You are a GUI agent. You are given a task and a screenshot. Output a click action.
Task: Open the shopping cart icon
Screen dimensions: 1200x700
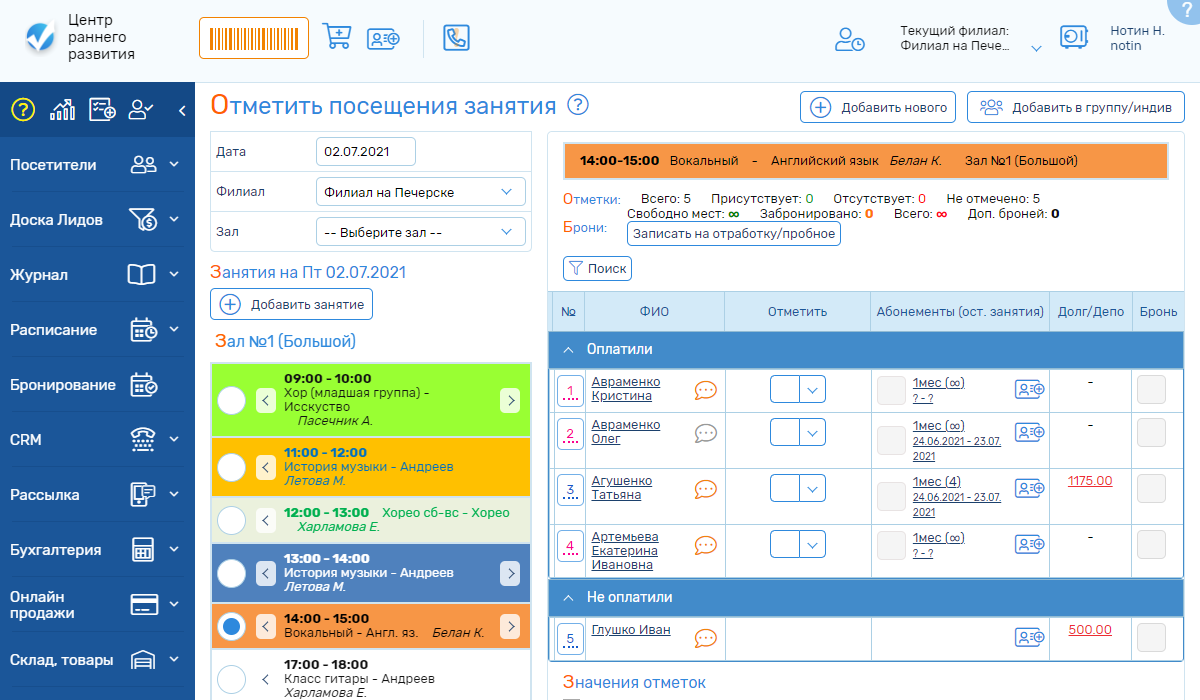point(337,37)
